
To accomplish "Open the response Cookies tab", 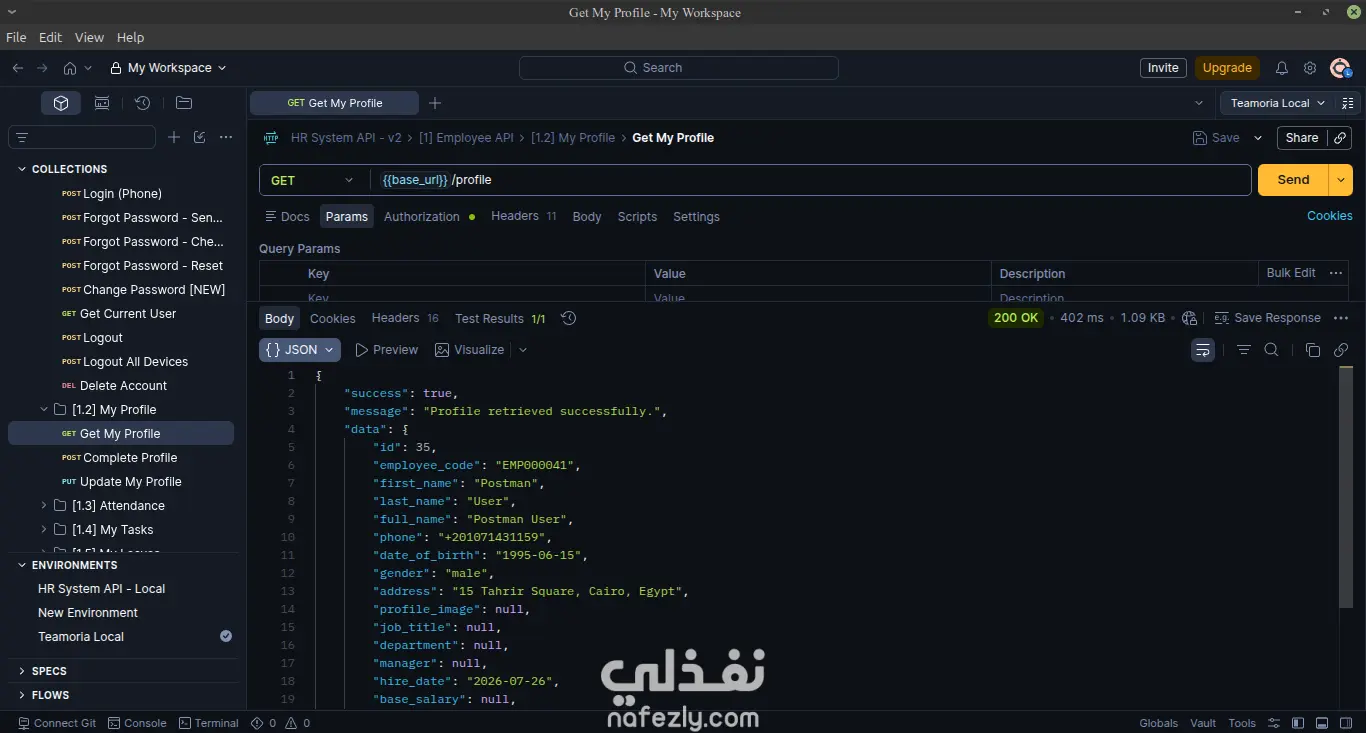I will coord(333,318).
